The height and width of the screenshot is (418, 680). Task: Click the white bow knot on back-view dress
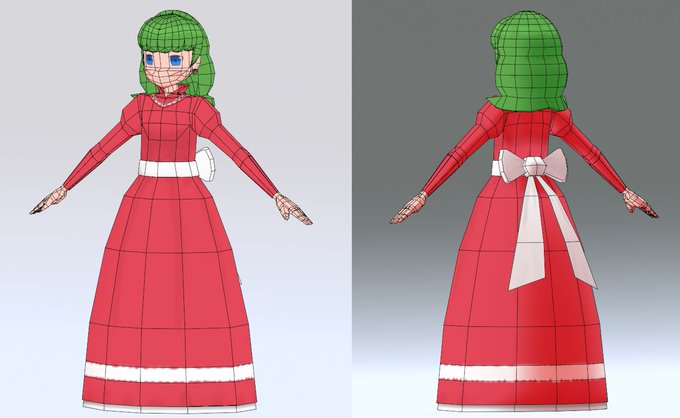(533, 167)
